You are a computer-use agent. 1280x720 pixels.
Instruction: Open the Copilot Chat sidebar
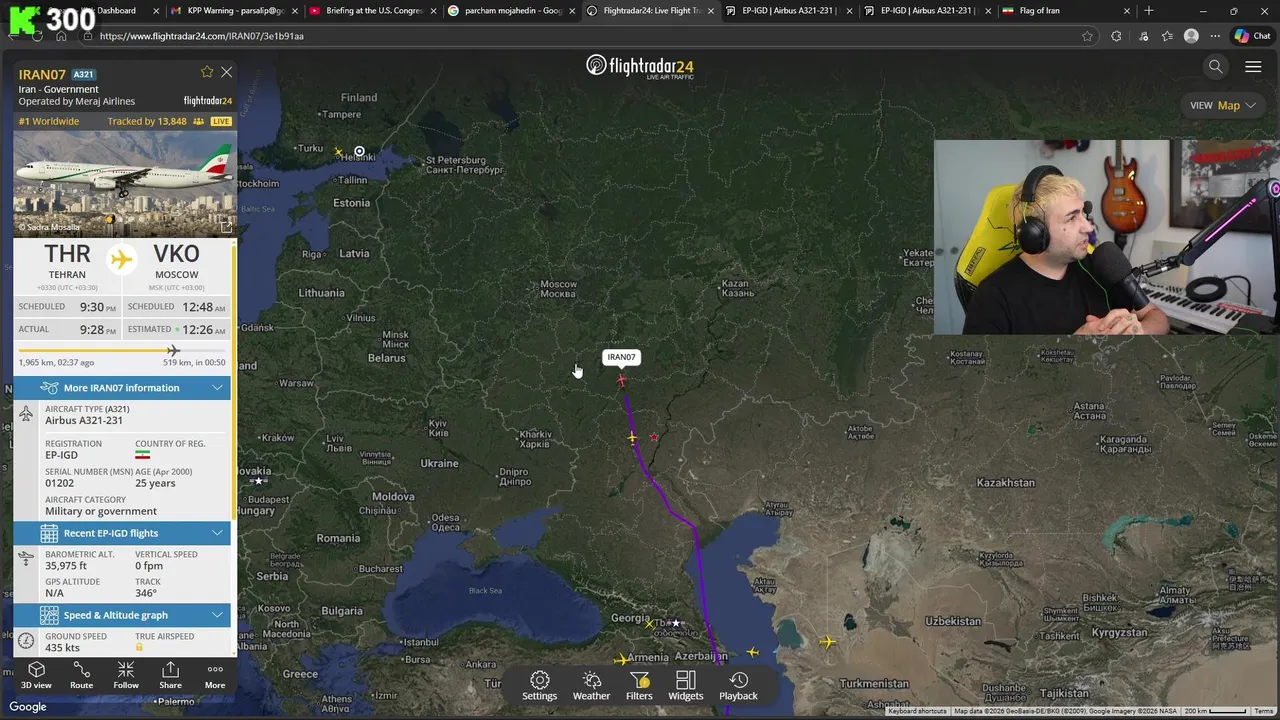(1252, 36)
